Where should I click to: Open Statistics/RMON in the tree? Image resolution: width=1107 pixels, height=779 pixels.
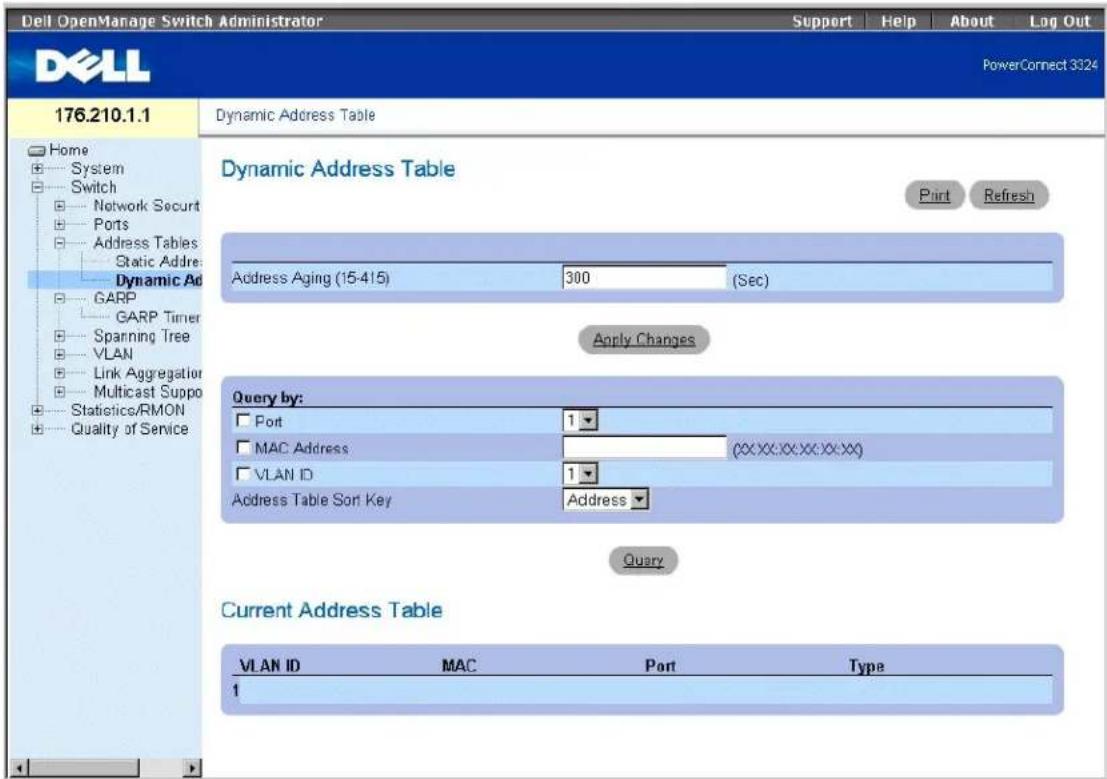[128, 410]
